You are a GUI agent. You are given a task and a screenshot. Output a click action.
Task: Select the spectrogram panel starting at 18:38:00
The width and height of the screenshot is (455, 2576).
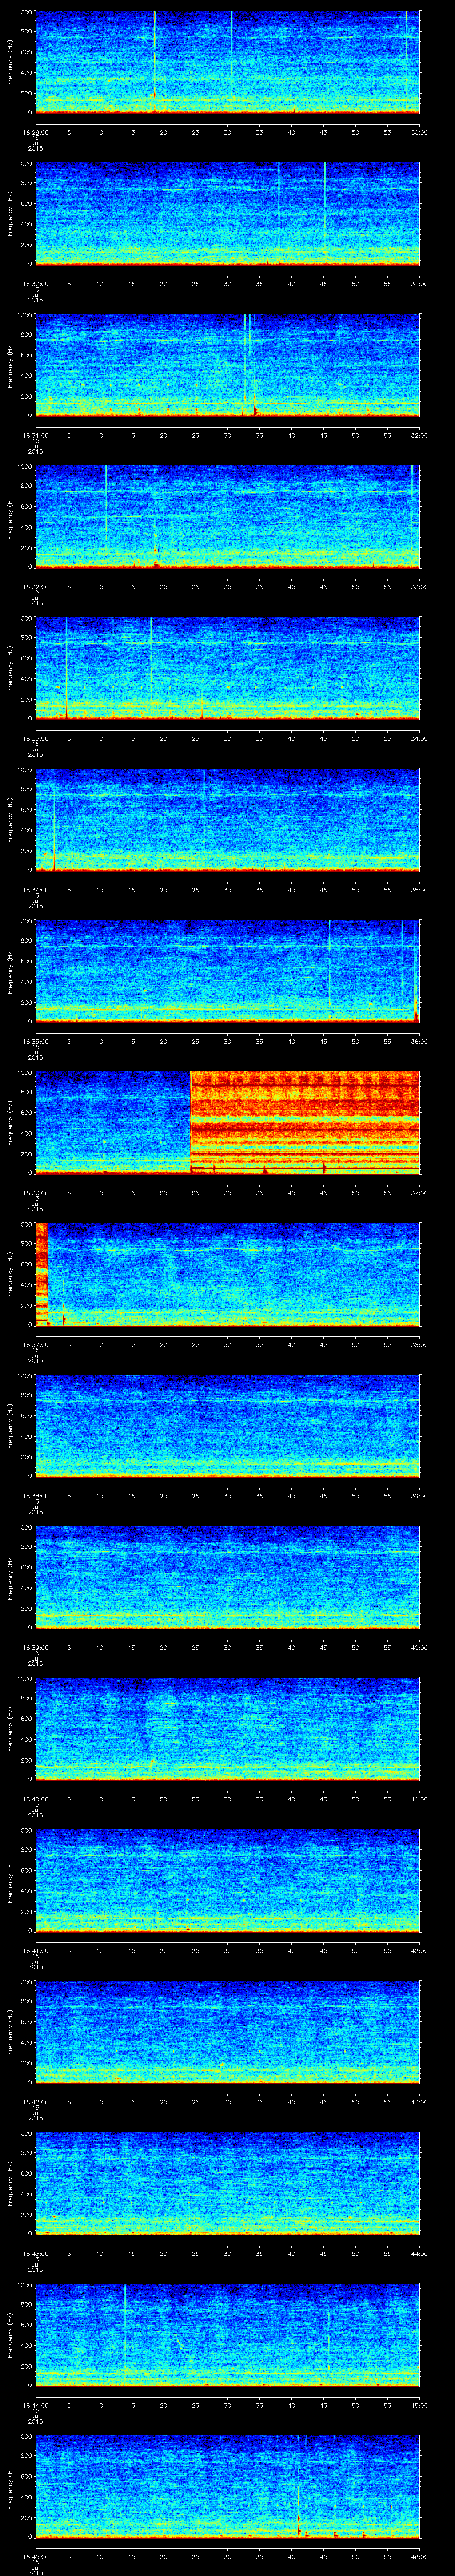[x=227, y=1425]
